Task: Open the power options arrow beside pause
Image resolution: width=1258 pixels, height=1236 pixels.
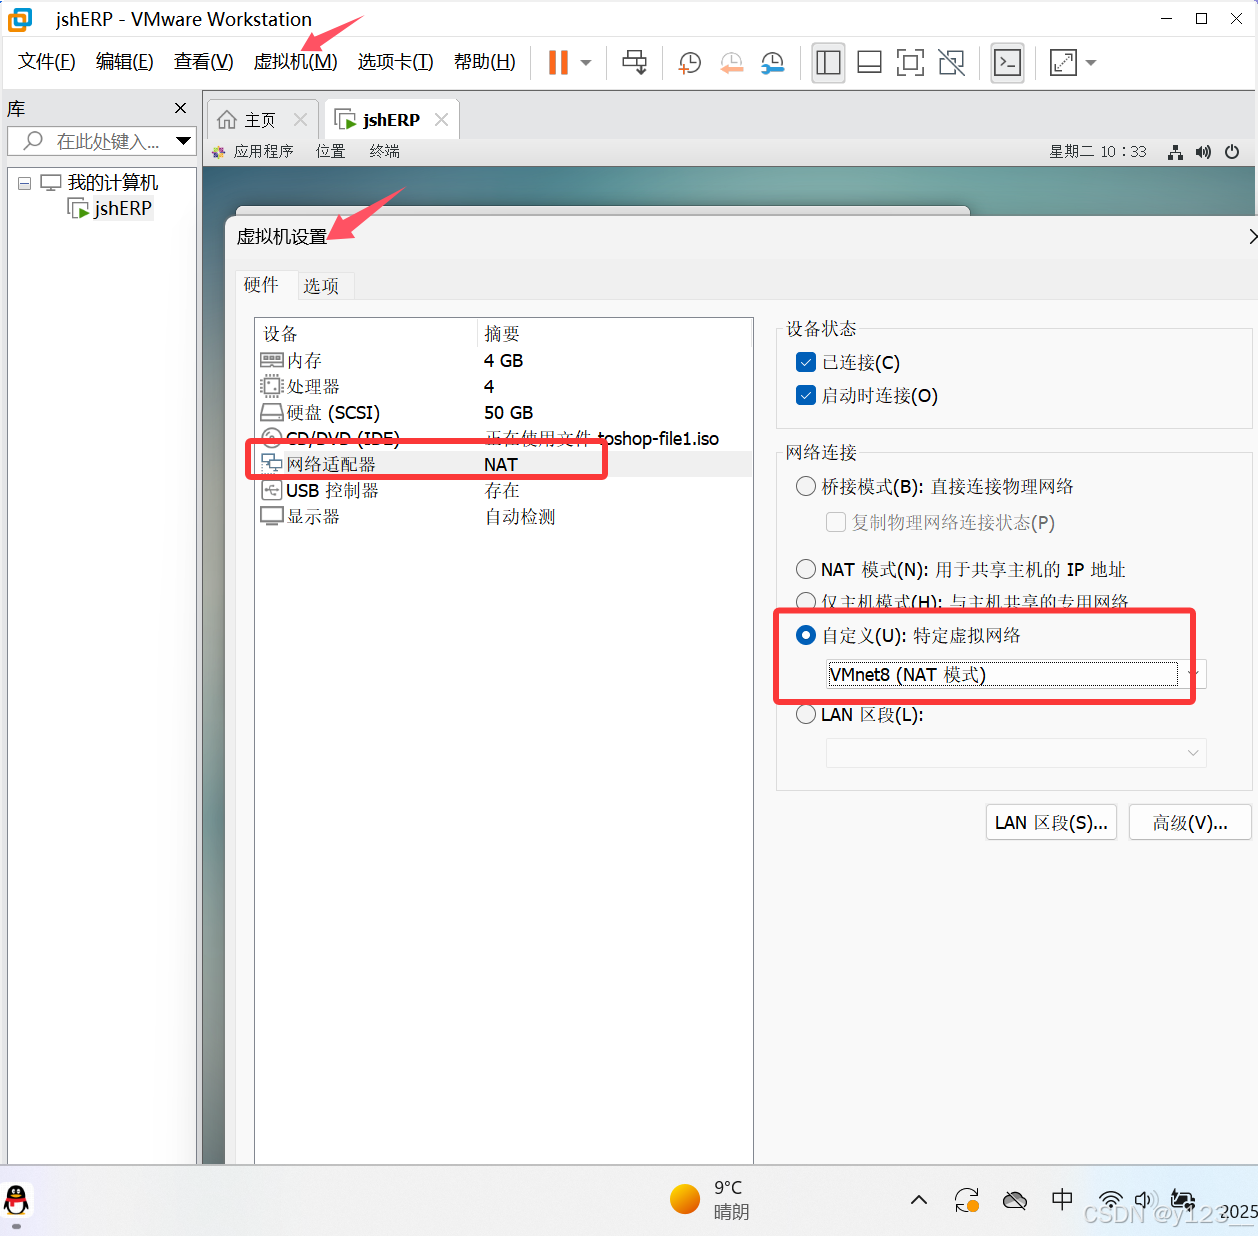Action: coord(586,63)
